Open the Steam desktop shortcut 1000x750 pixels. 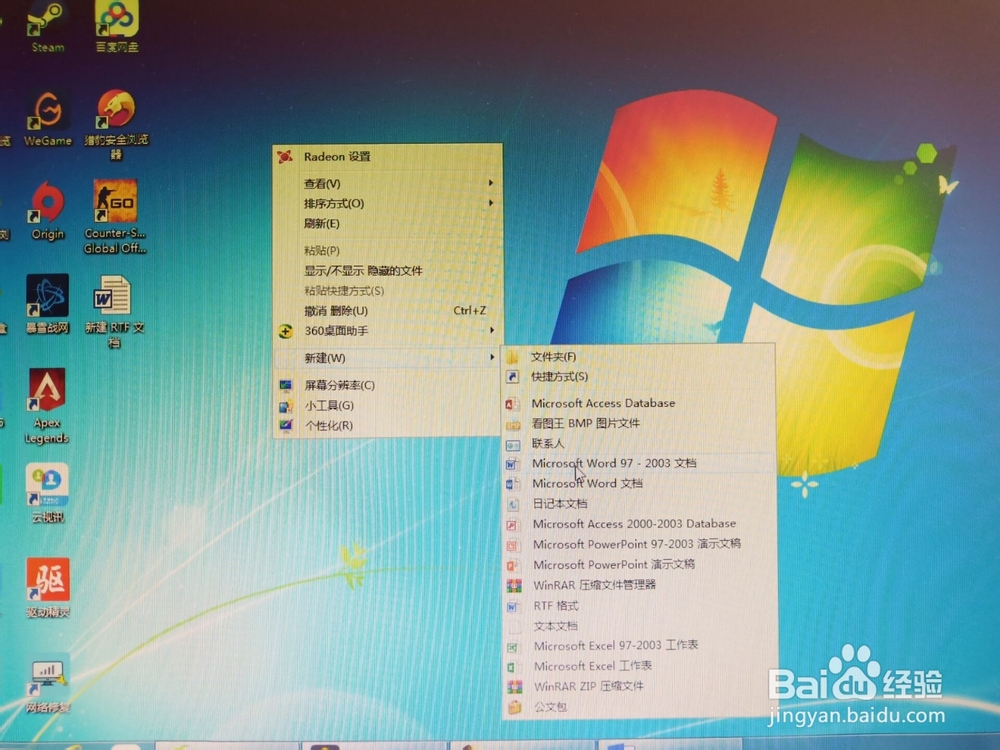tap(47, 26)
